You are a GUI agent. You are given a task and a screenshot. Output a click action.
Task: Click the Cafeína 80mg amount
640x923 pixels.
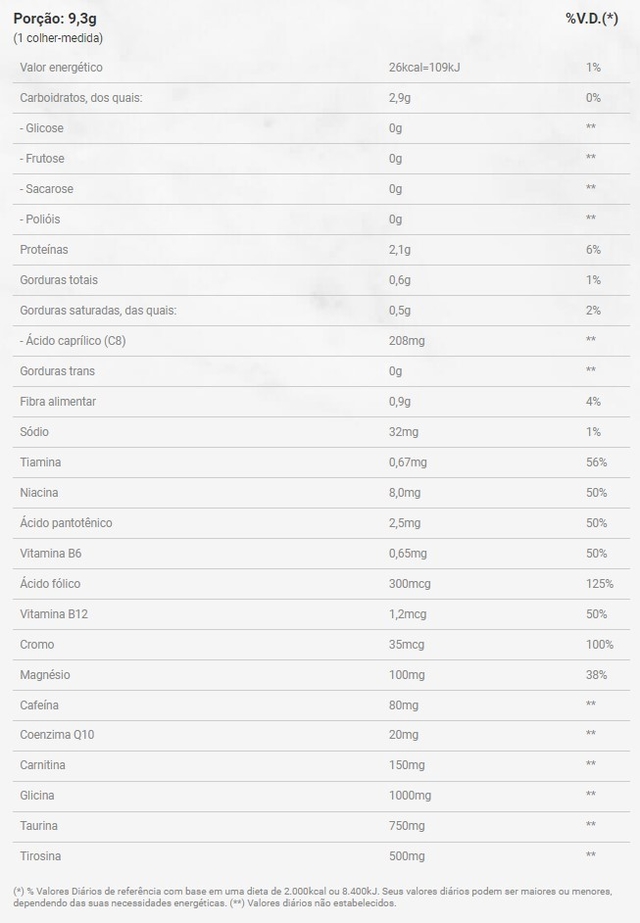click(404, 705)
